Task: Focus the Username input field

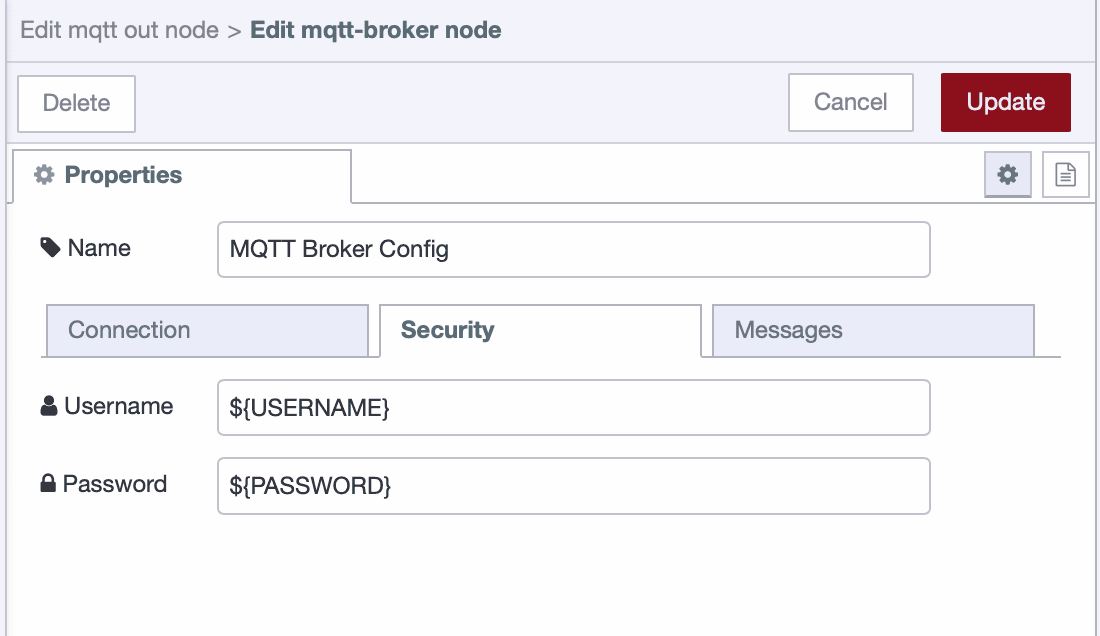Action: (x=574, y=407)
